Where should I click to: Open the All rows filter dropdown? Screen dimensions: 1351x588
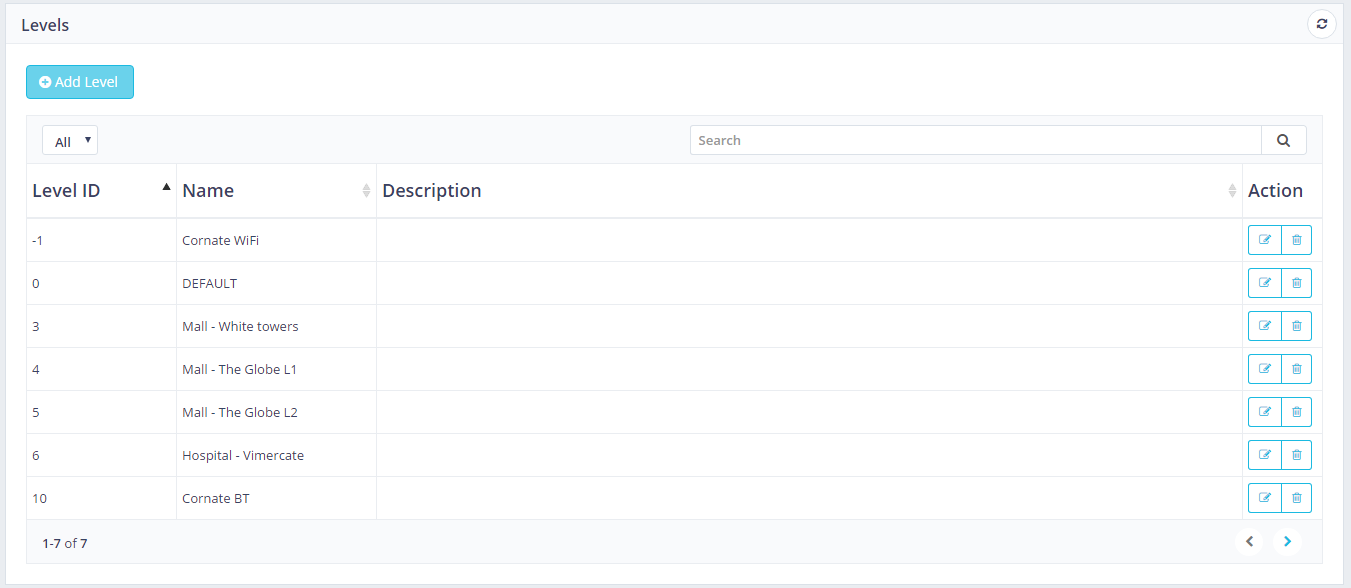coord(70,141)
